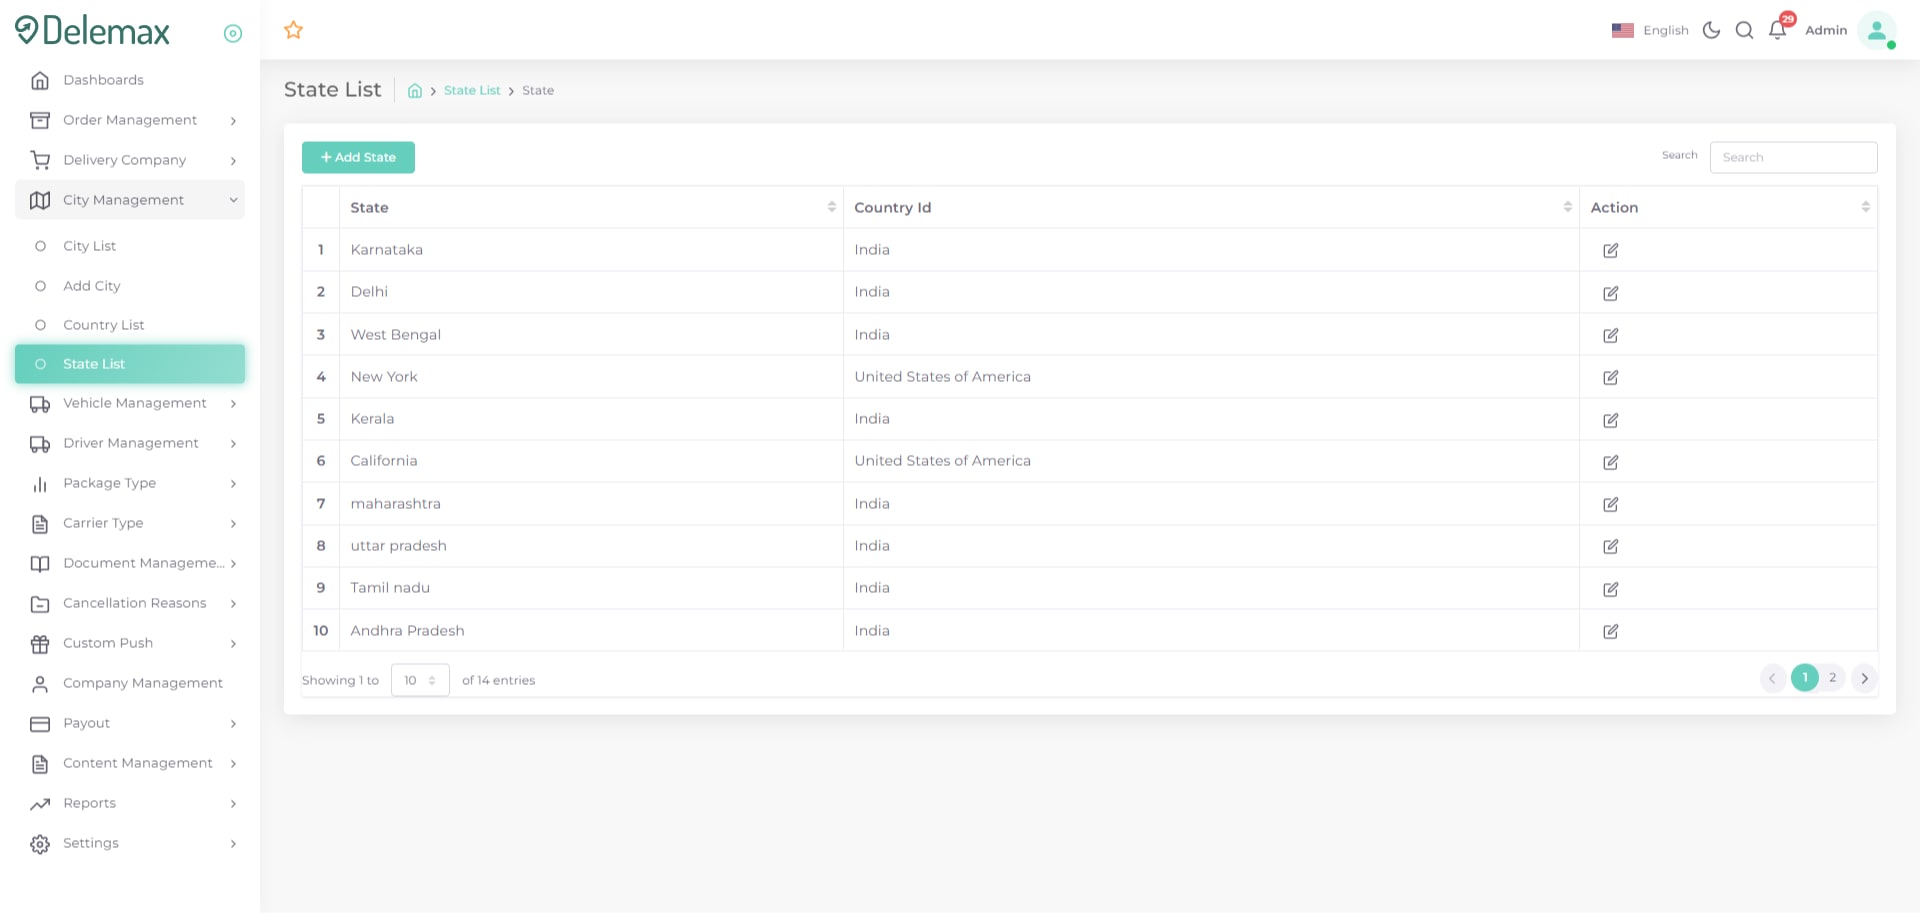Edit the California state row
Viewport: 1920px width, 913px height.
pyautogui.click(x=1611, y=462)
